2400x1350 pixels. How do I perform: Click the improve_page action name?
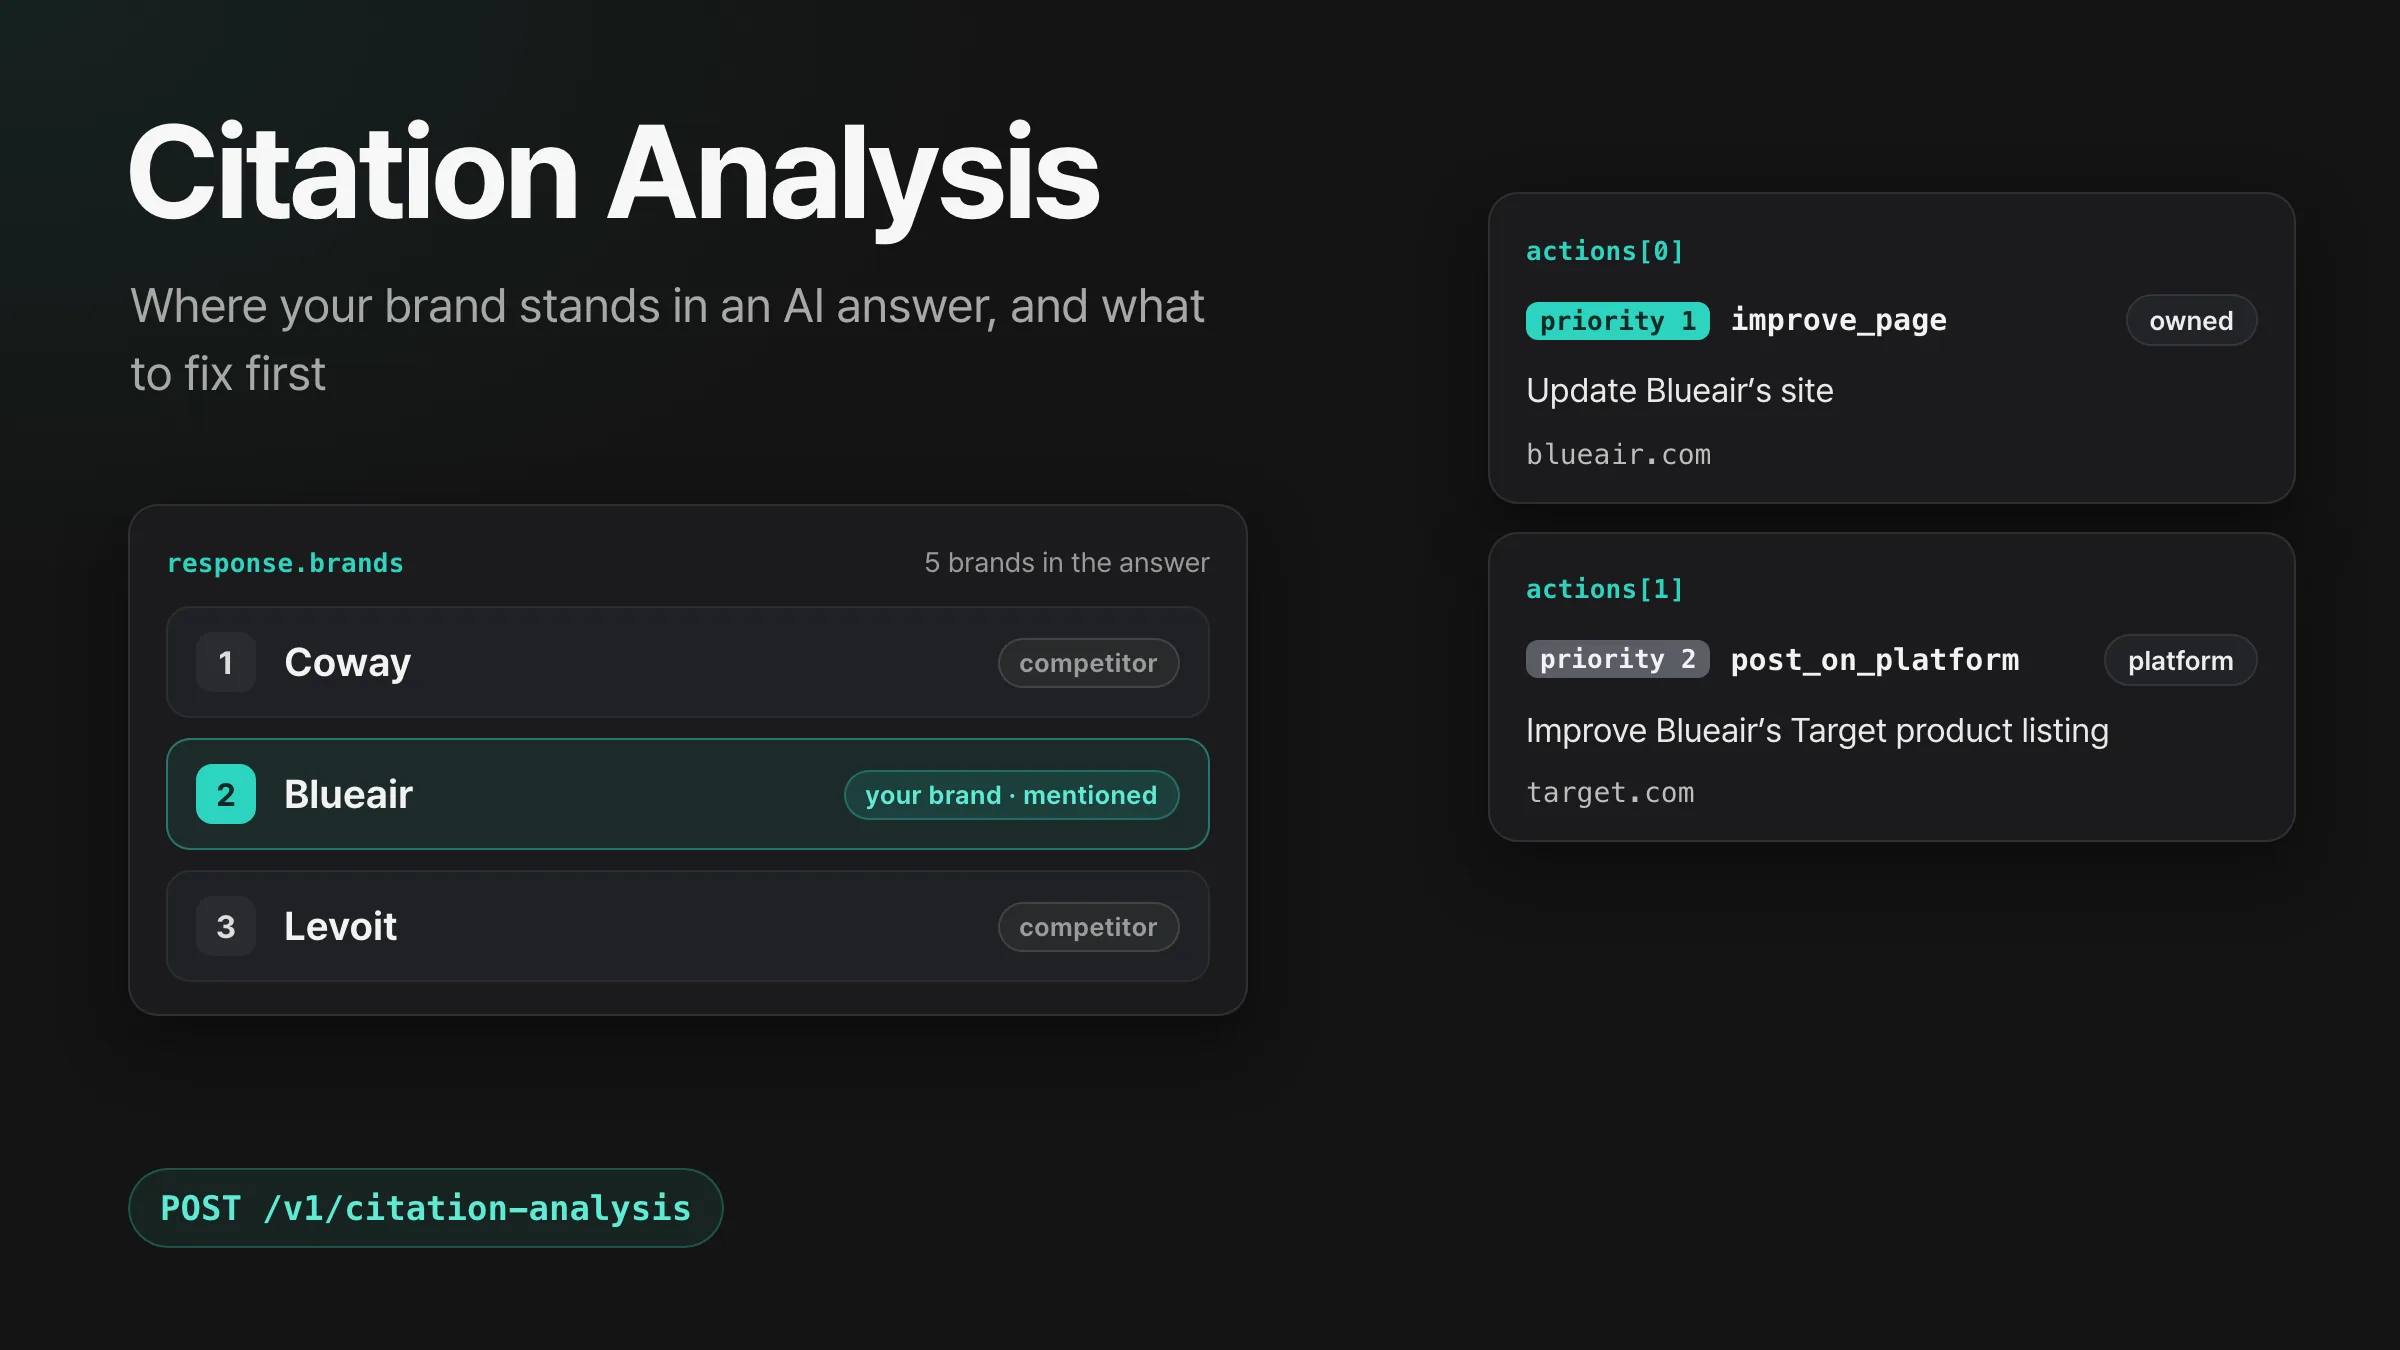coord(1839,320)
